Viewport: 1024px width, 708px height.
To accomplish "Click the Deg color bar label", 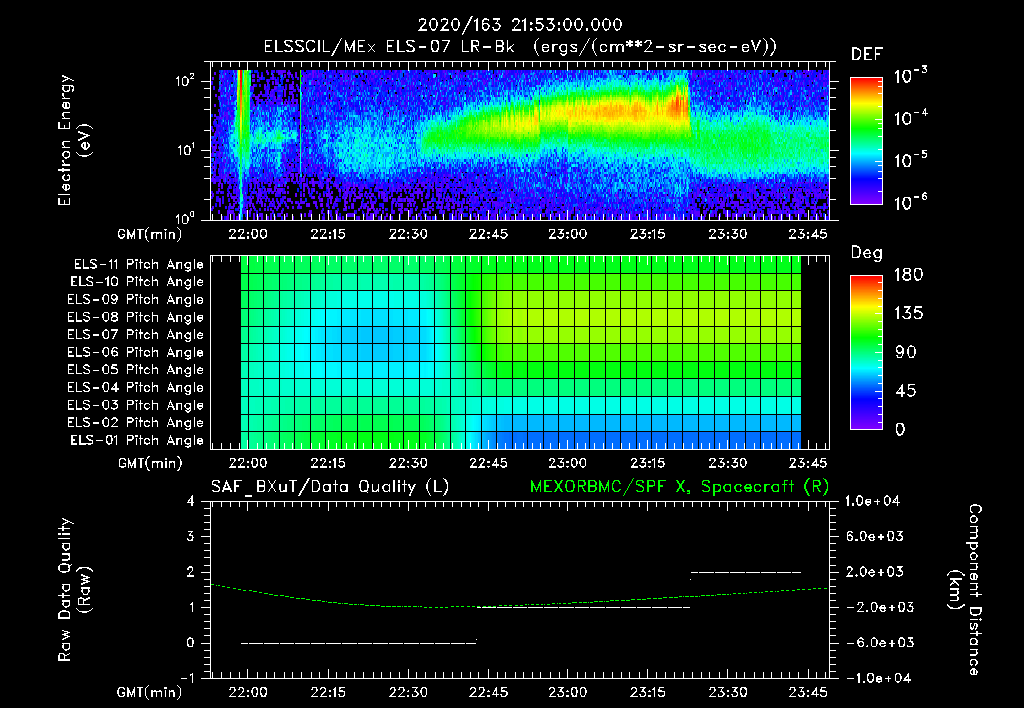I will click(x=867, y=253).
